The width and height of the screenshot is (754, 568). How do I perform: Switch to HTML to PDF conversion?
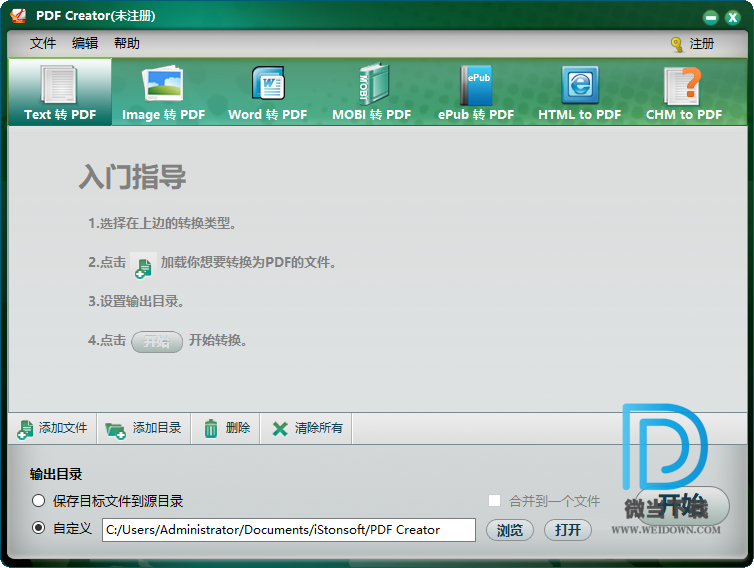coord(579,92)
